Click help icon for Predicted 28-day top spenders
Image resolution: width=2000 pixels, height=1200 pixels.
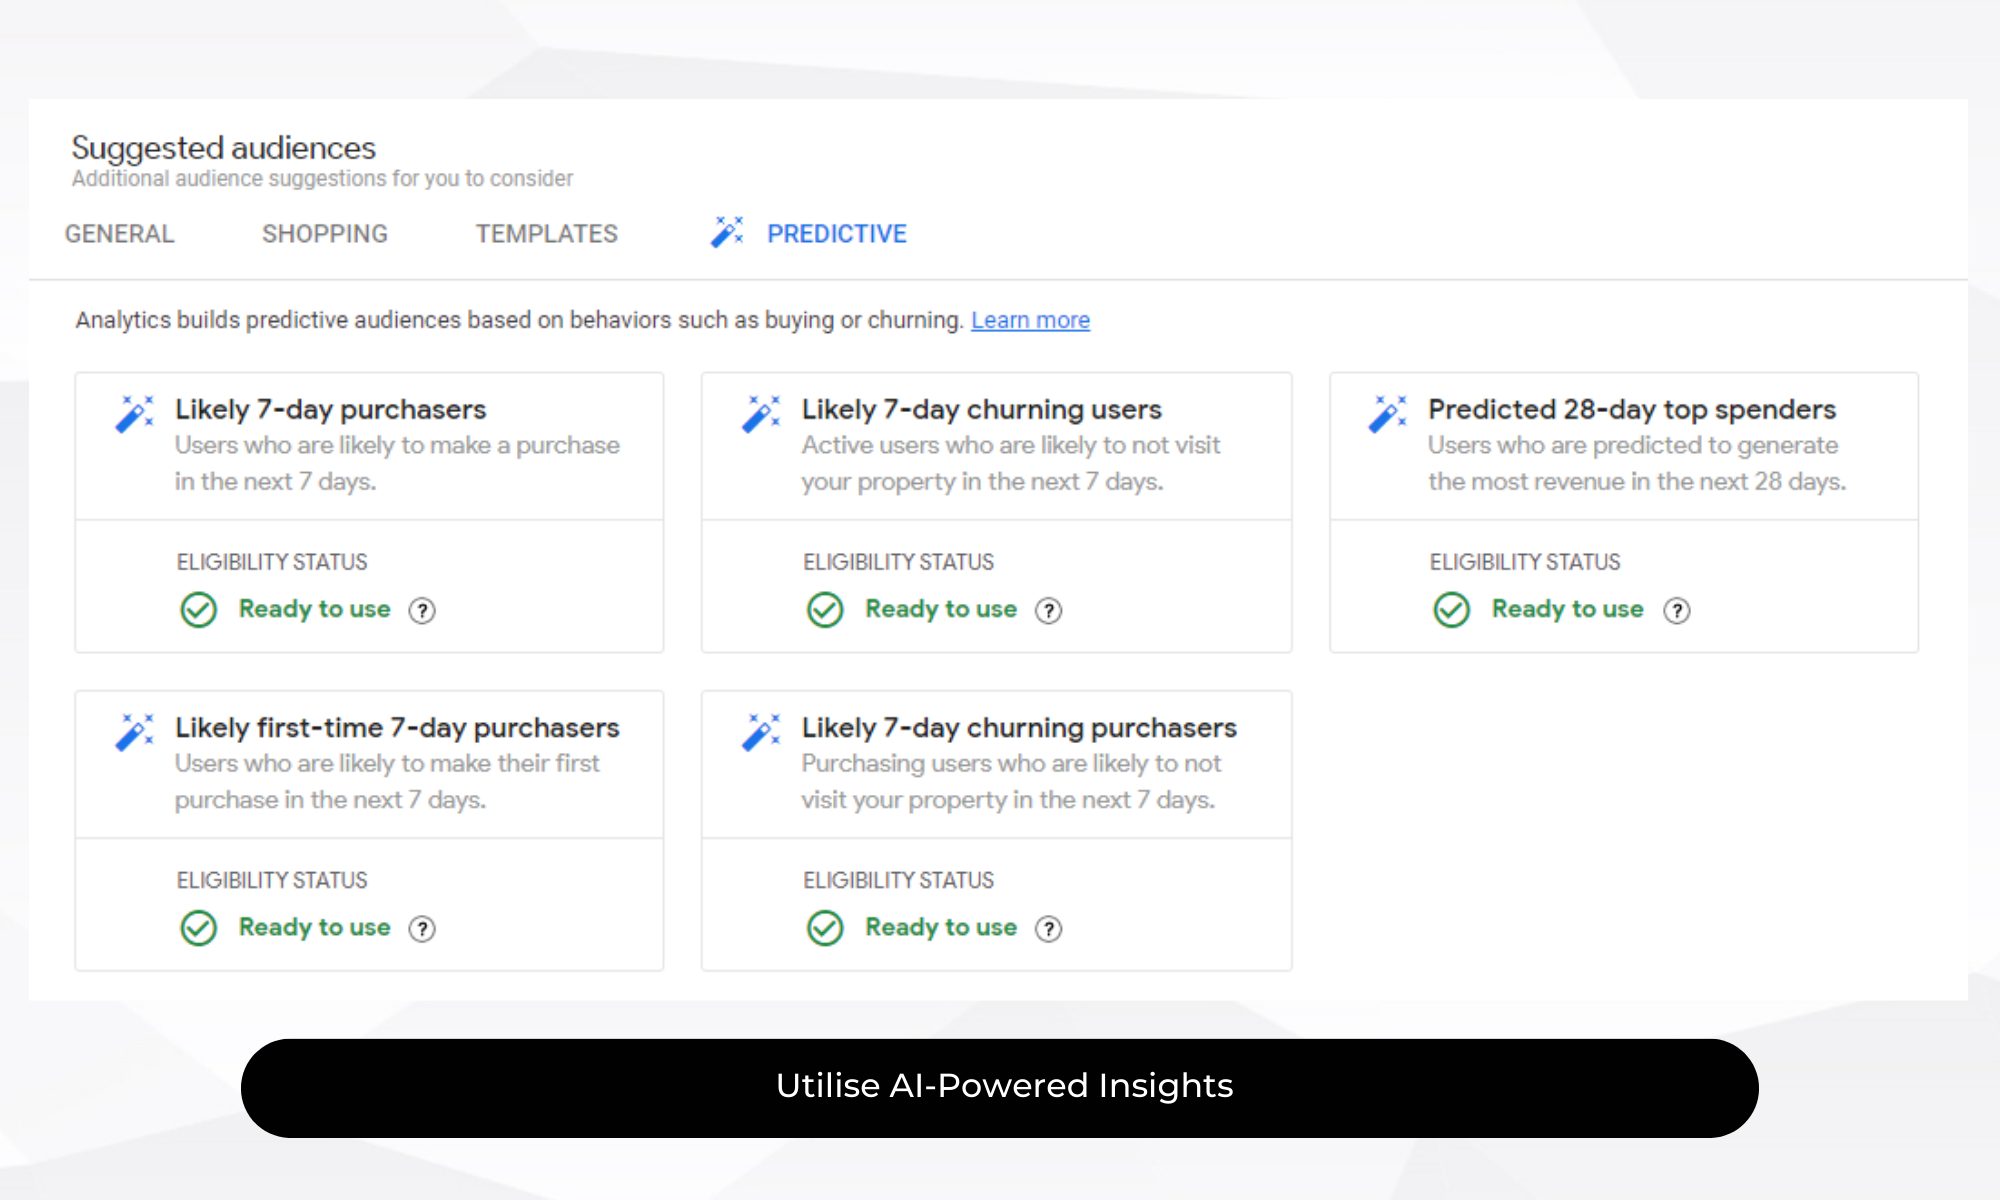pos(1676,610)
